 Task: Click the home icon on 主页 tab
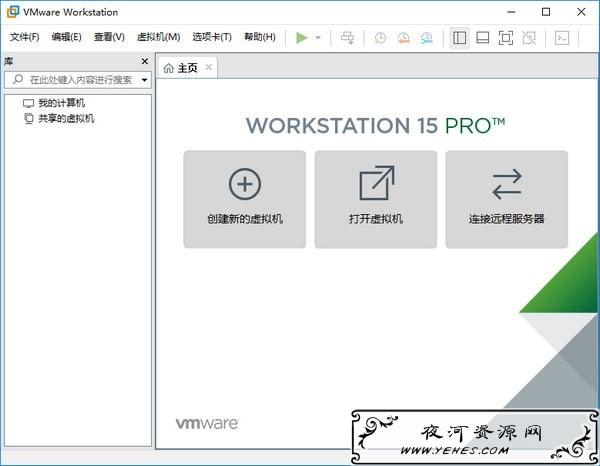pos(168,68)
